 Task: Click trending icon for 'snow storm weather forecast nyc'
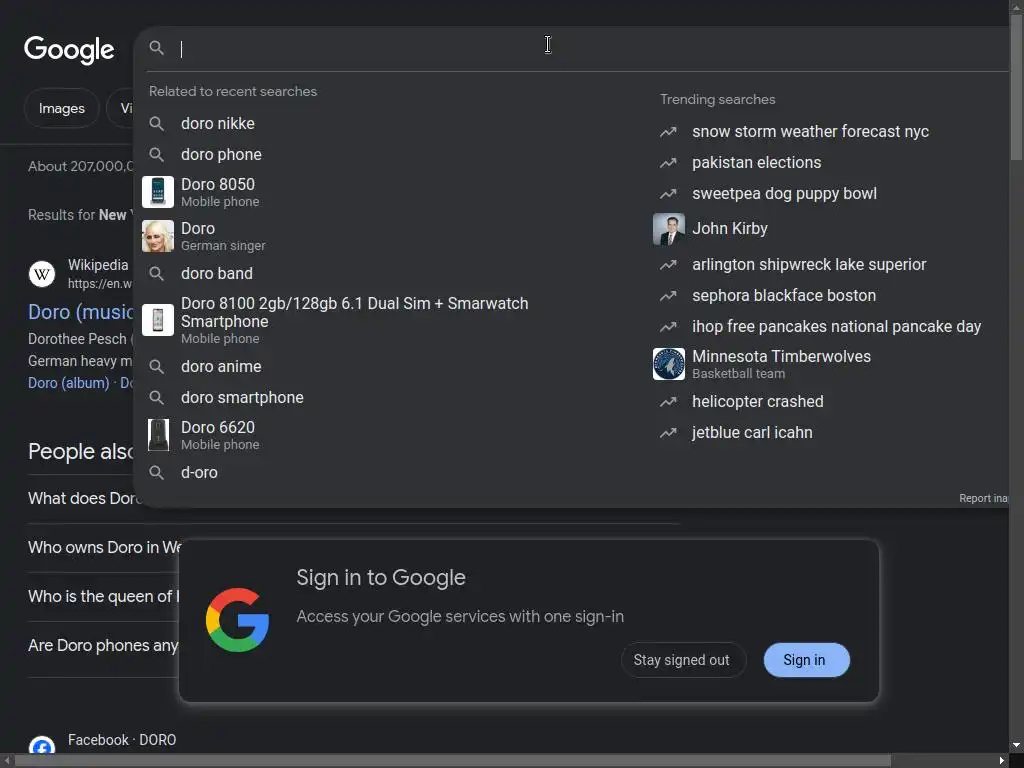668,132
